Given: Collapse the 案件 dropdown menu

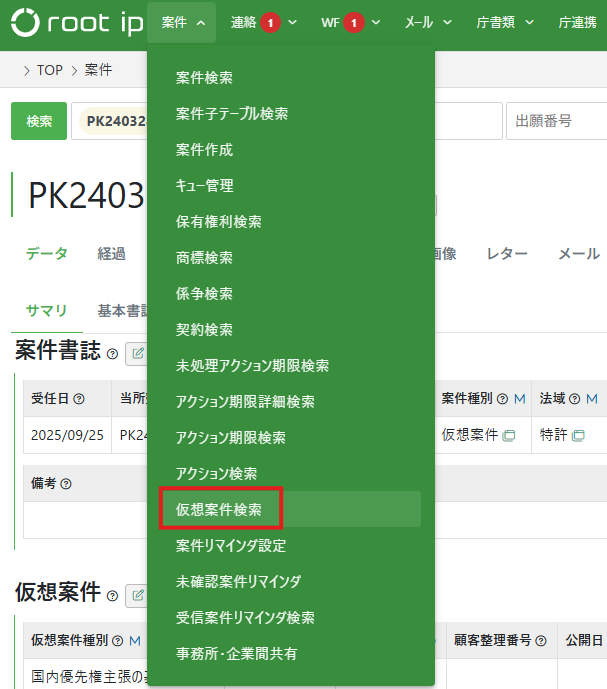Looking at the screenshot, I should point(181,22).
